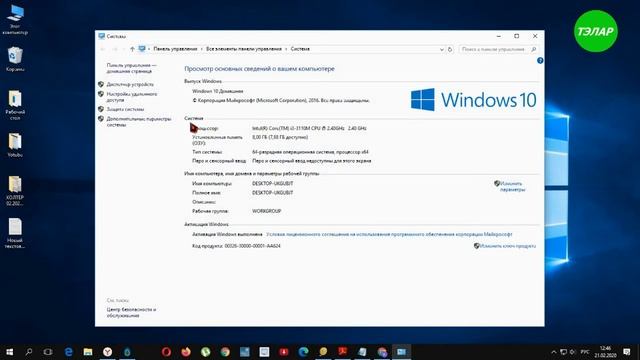Image resolution: width=640 pixels, height=360 pixels.
Task: Select the product code 00326-10000-00001-AA624
Action: coord(252,246)
